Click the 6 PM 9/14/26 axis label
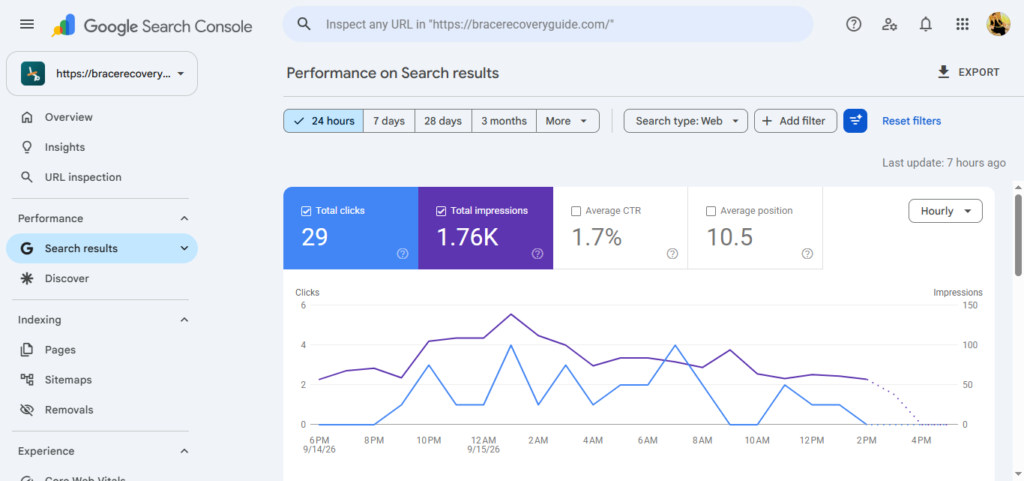The image size is (1024, 481). [x=320, y=445]
